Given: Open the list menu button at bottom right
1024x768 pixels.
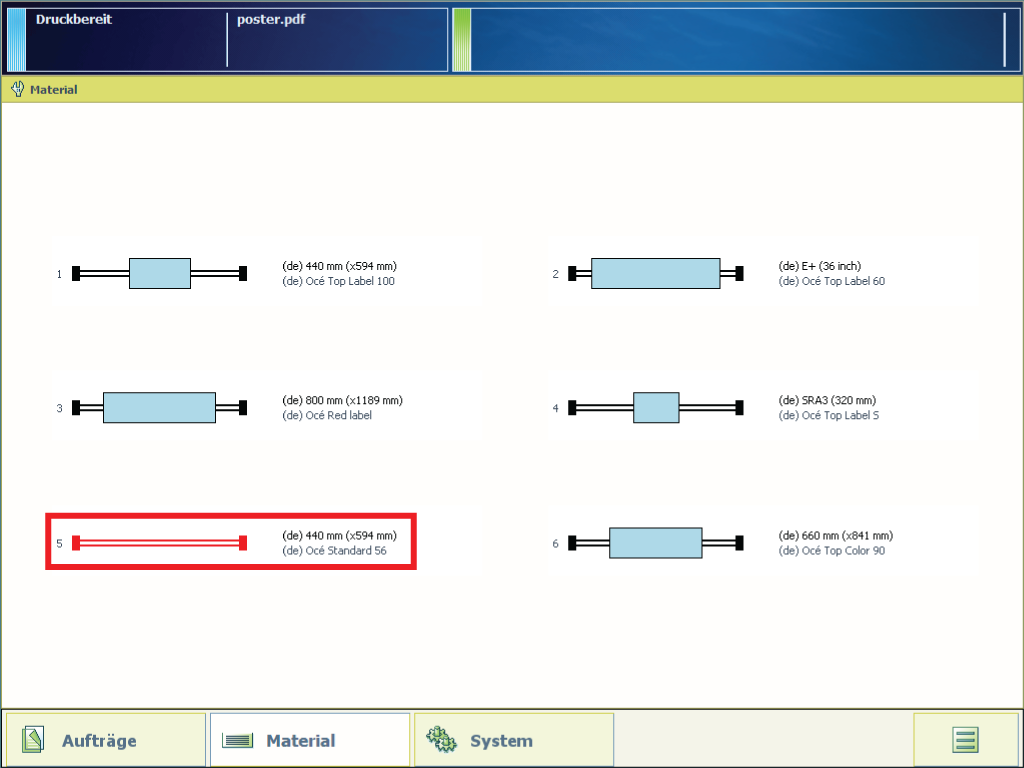Looking at the screenshot, I should (965, 740).
